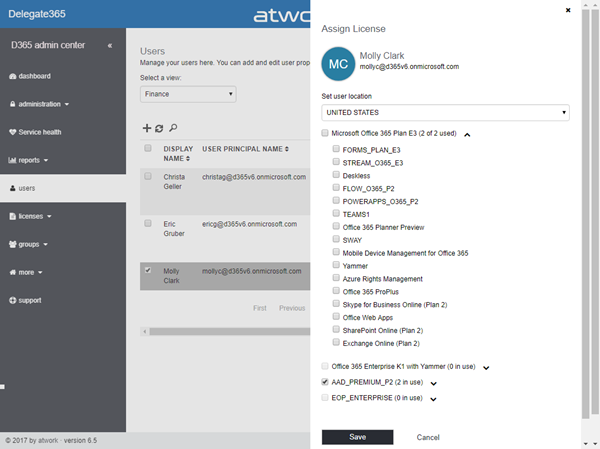Sort by Display Name column
The image size is (600, 449).
pyautogui.click(x=178, y=153)
